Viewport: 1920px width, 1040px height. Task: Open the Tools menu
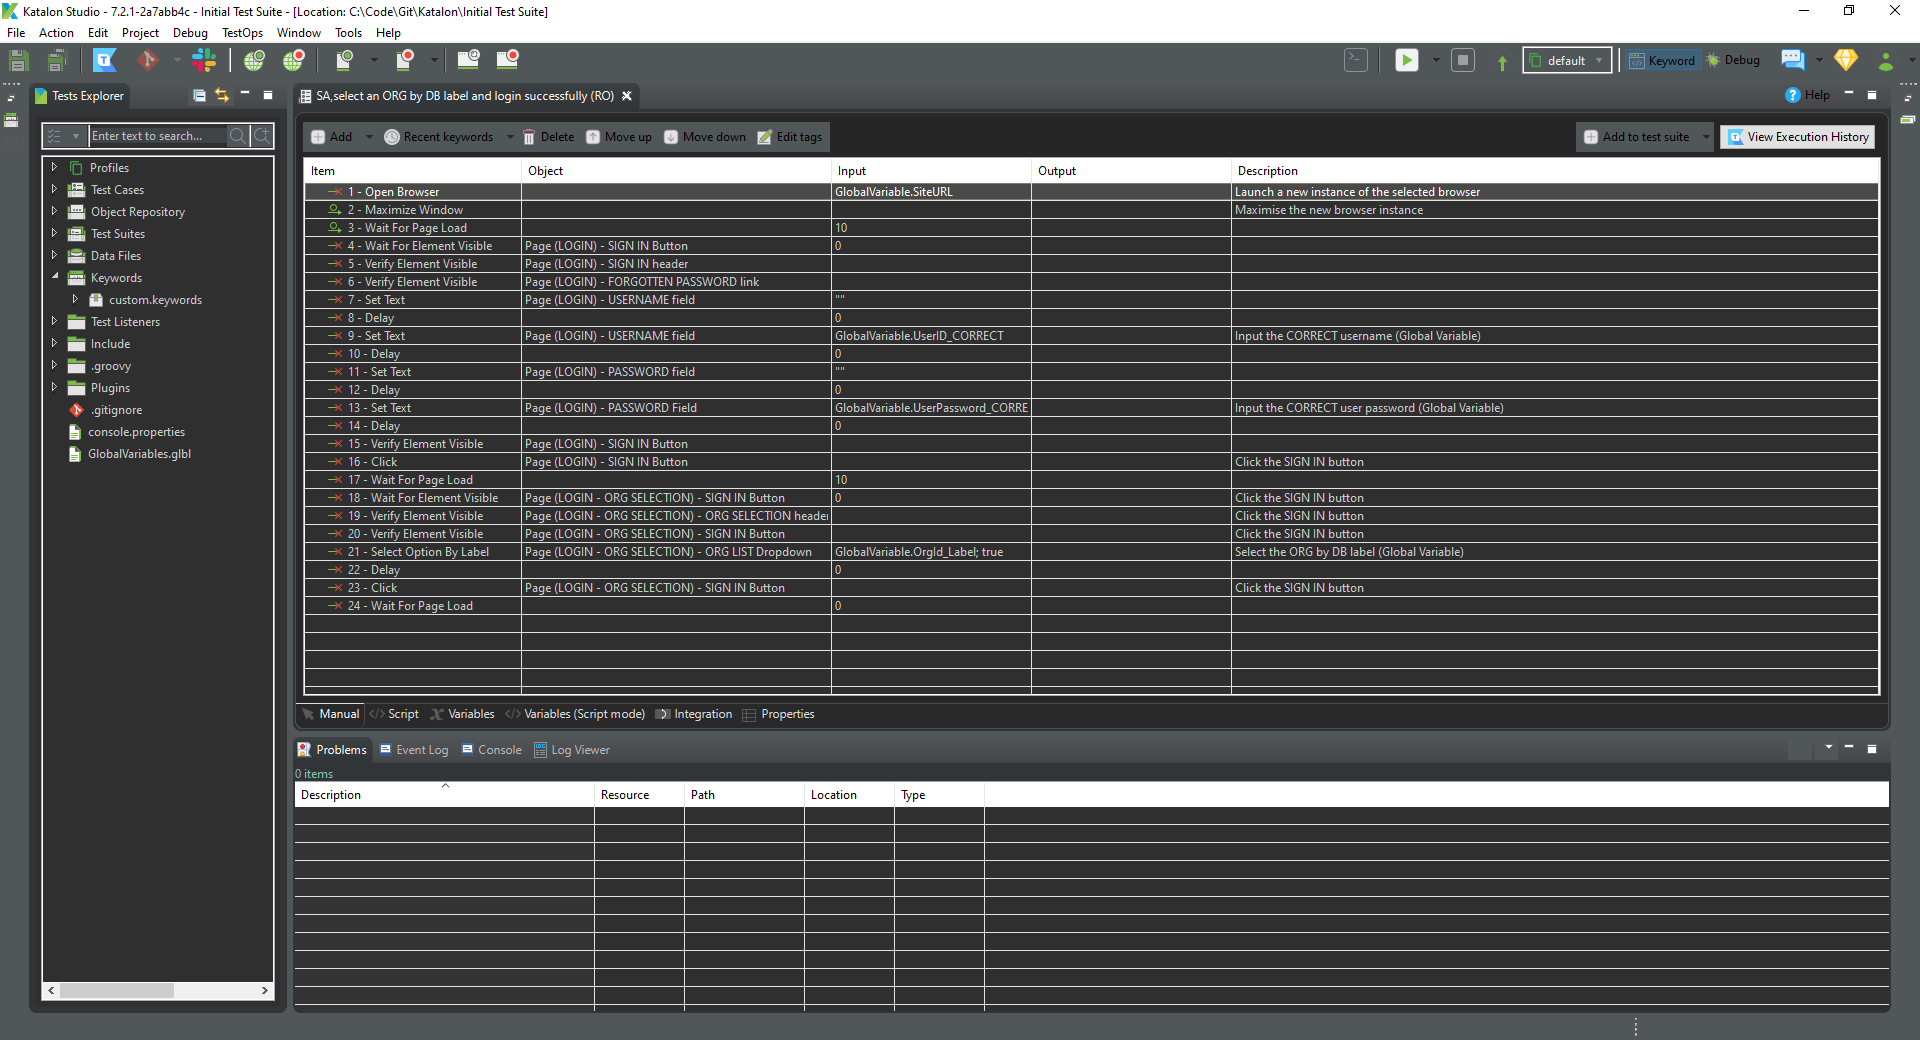[x=348, y=33]
